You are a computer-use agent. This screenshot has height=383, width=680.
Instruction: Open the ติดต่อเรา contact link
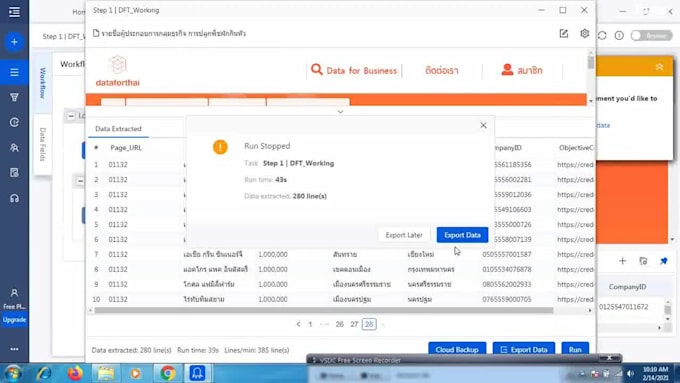click(441, 71)
